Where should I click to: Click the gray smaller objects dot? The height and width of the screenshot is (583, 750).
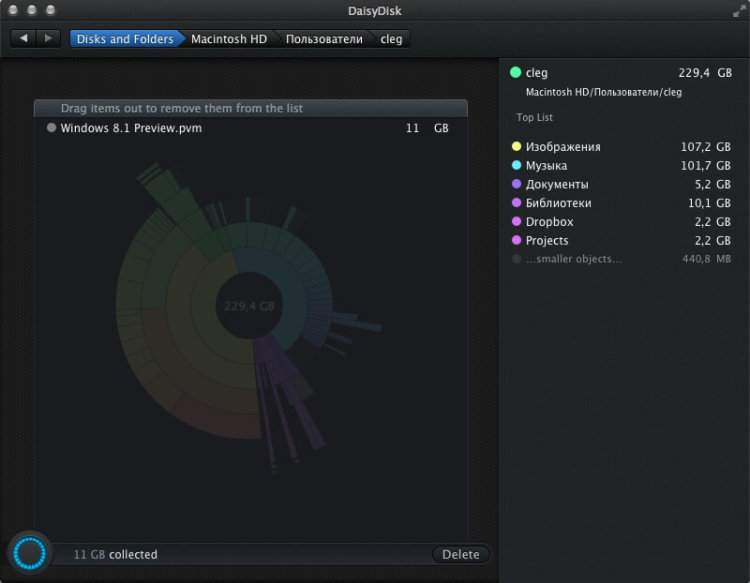tap(516, 259)
